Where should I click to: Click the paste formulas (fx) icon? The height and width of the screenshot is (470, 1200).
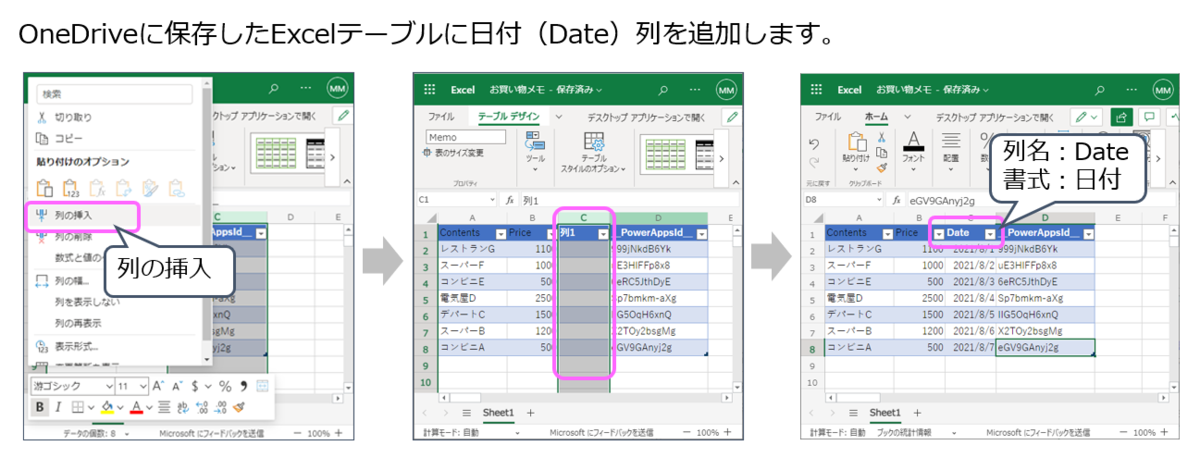pos(97,186)
